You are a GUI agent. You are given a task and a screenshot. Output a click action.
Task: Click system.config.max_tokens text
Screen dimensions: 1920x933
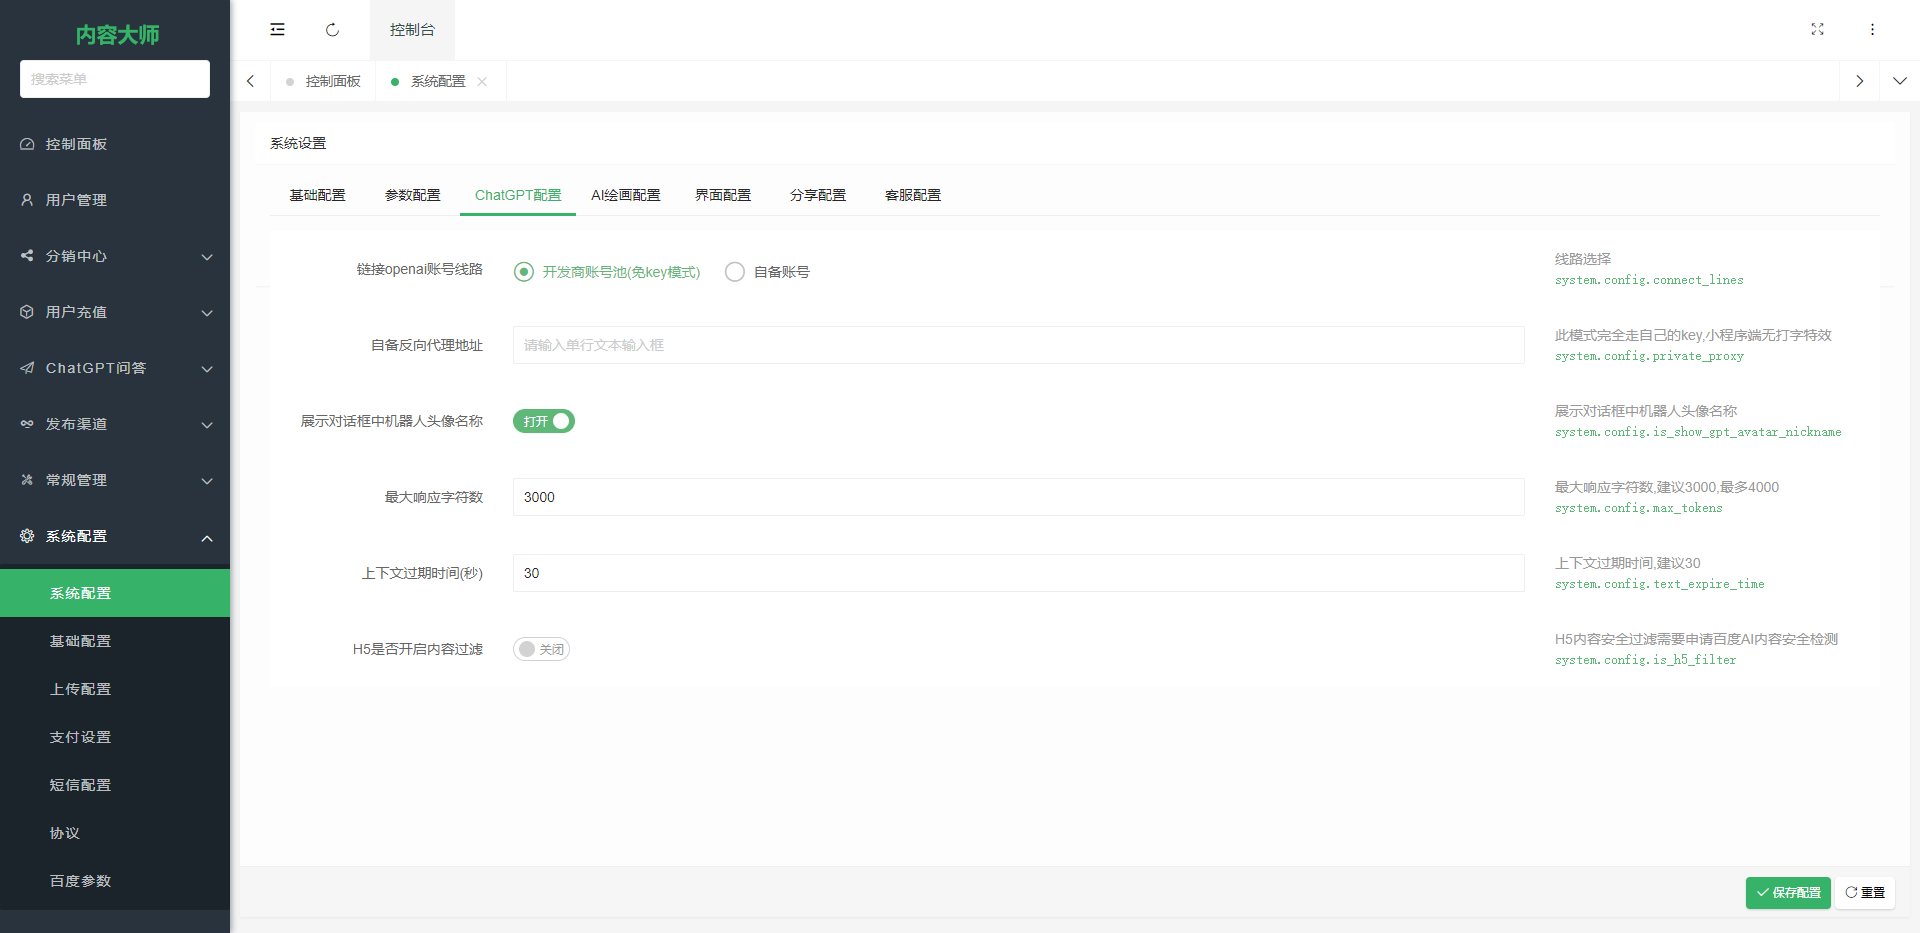1639,508
